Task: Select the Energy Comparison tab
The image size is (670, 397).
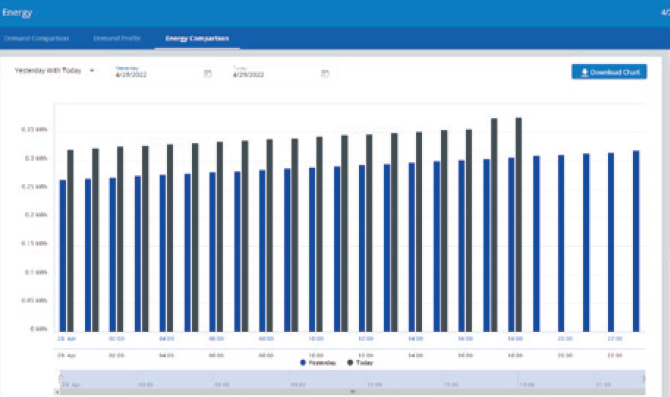Action: click(x=197, y=38)
